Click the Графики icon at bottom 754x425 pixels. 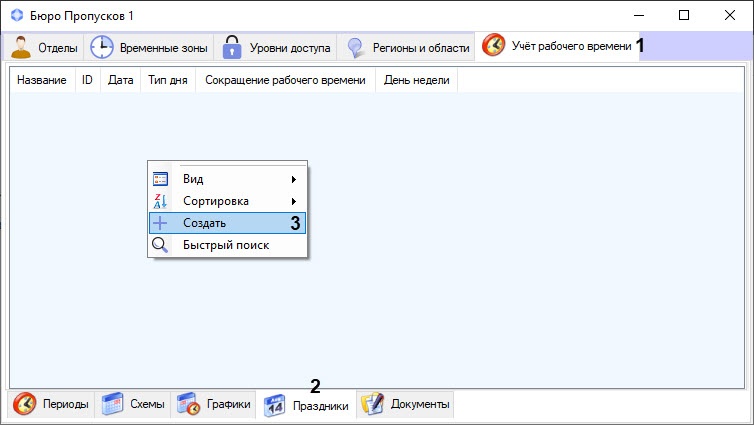(x=189, y=404)
